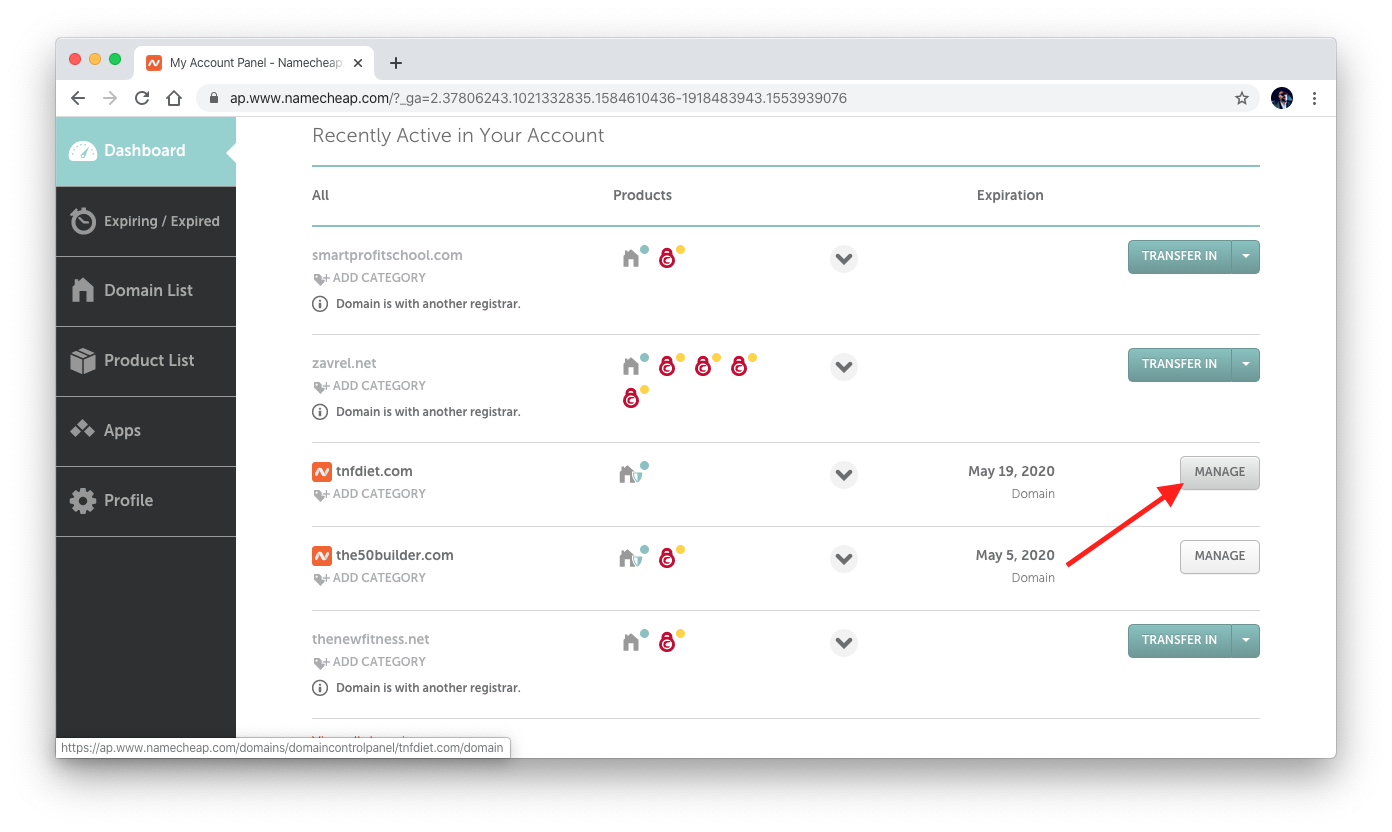This screenshot has height=832, width=1392.
Task: Click Transfer In for thenewfitness.net
Action: click(x=1180, y=640)
